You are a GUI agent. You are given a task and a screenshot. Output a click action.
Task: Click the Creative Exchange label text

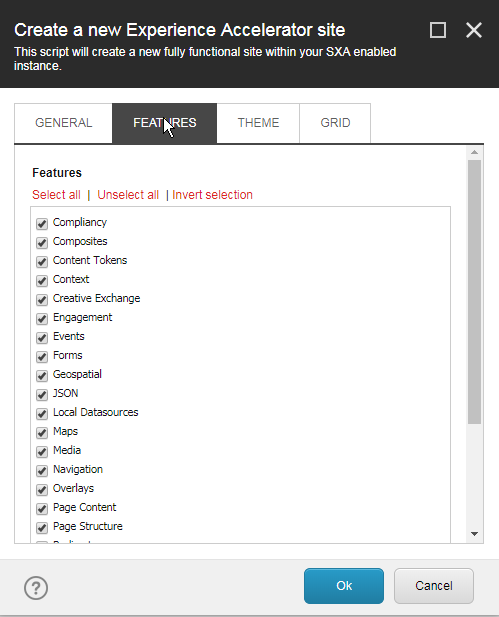pos(96,298)
